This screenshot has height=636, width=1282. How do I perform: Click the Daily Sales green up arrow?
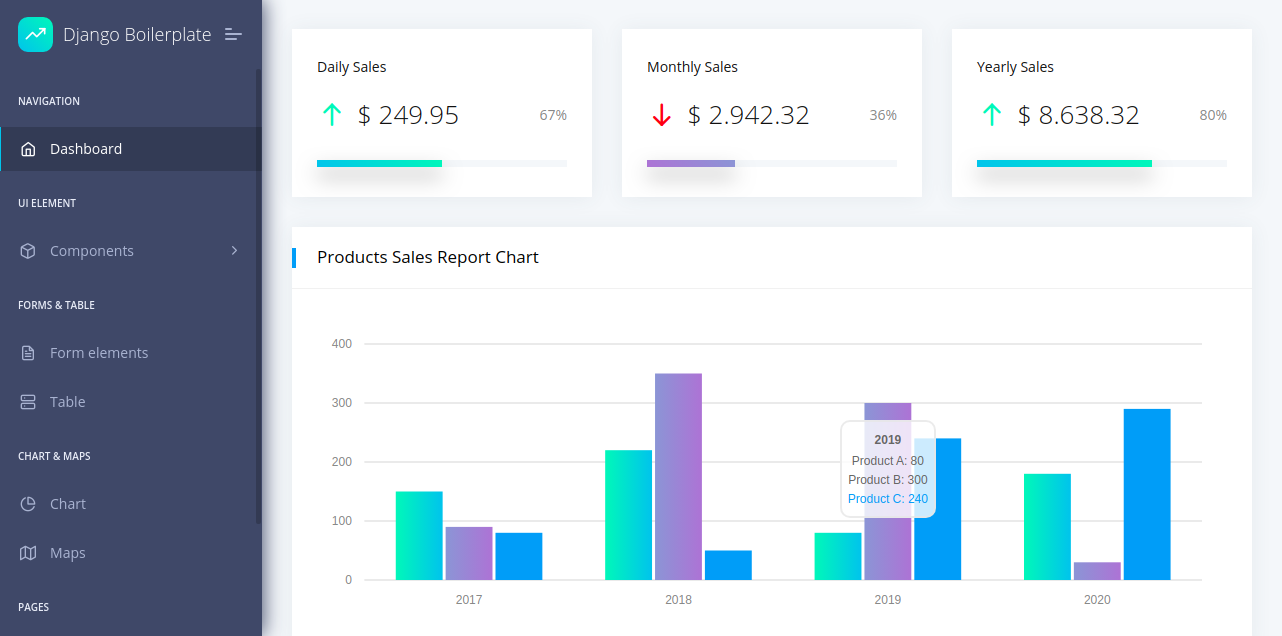(331, 115)
